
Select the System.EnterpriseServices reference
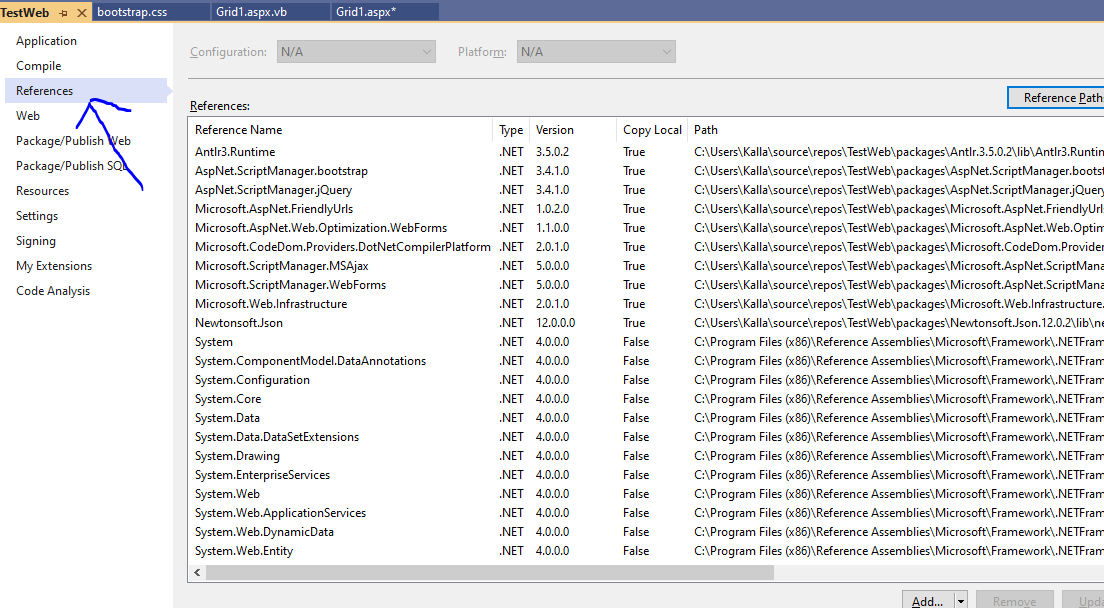pos(263,475)
